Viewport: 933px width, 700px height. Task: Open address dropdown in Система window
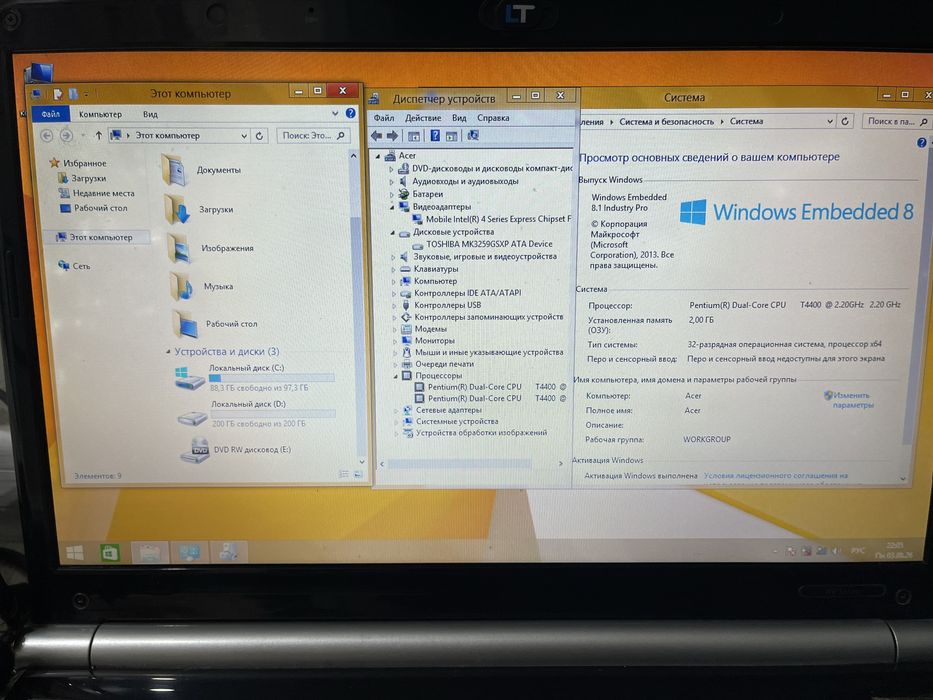pos(830,121)
